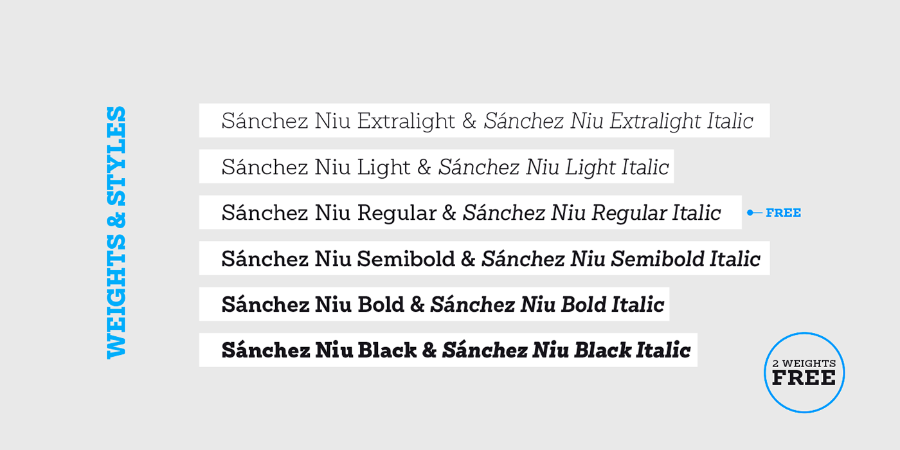Pick the upright "Sánchez Niu Regular" sample
Image resolution: width=900 pixels, height=450 pixels.
click(328, 213)
